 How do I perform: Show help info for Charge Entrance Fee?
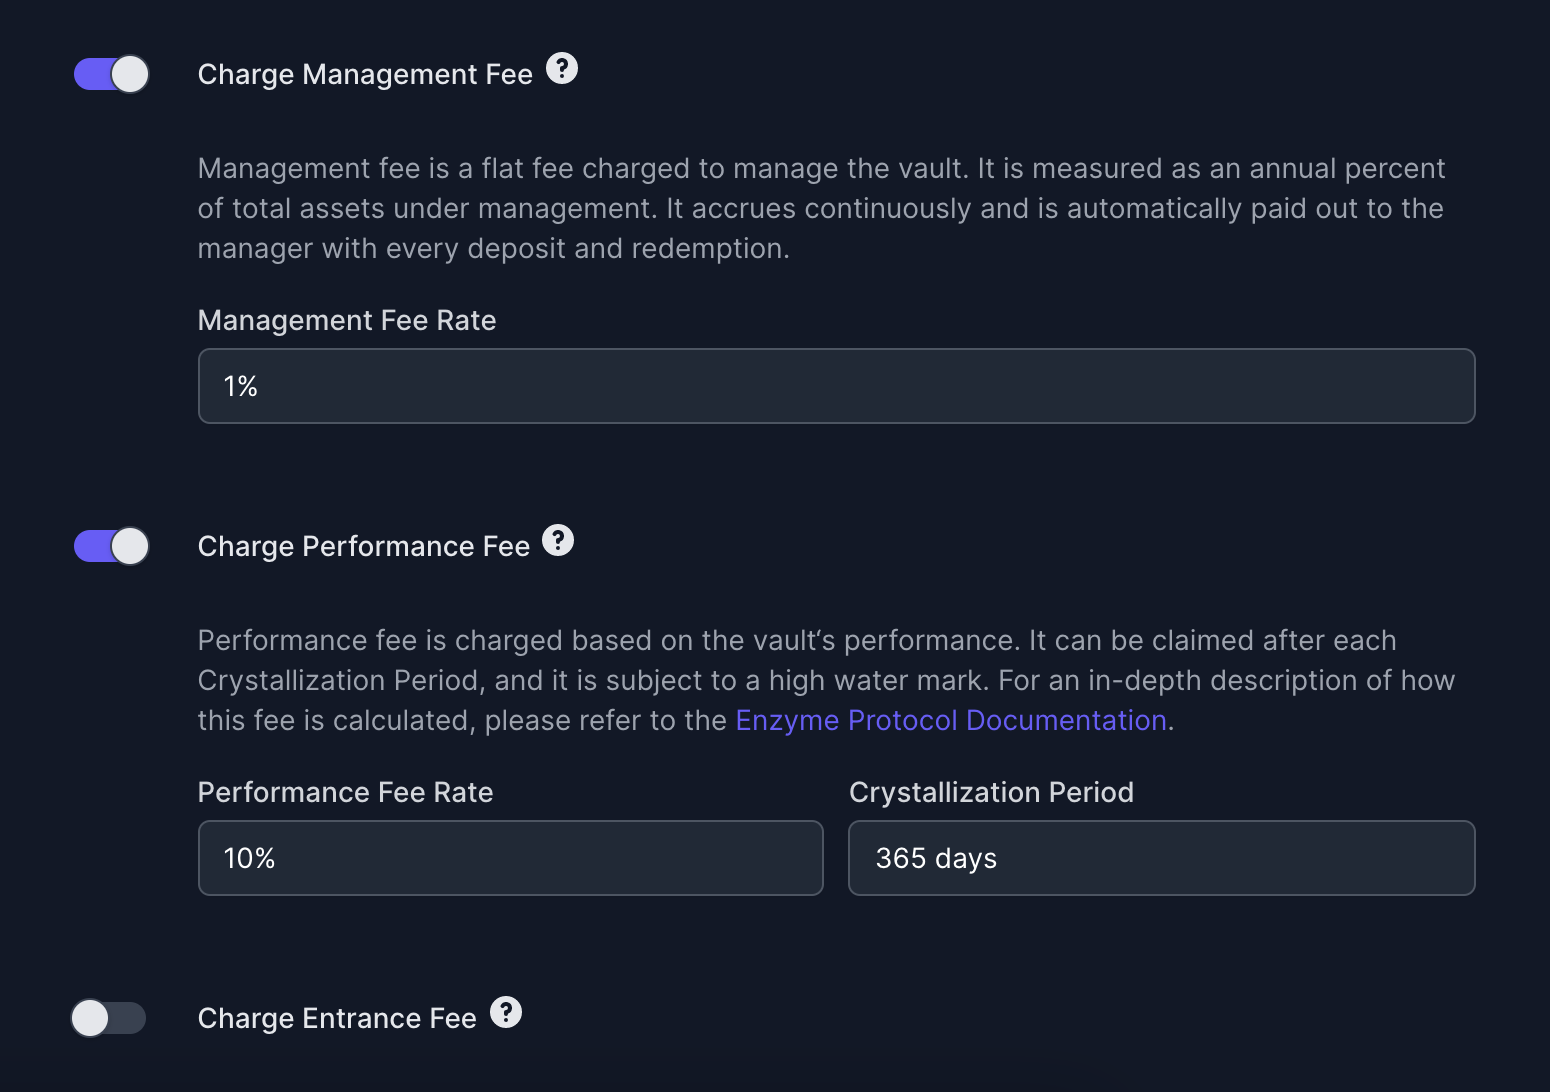click(506, 1013)
